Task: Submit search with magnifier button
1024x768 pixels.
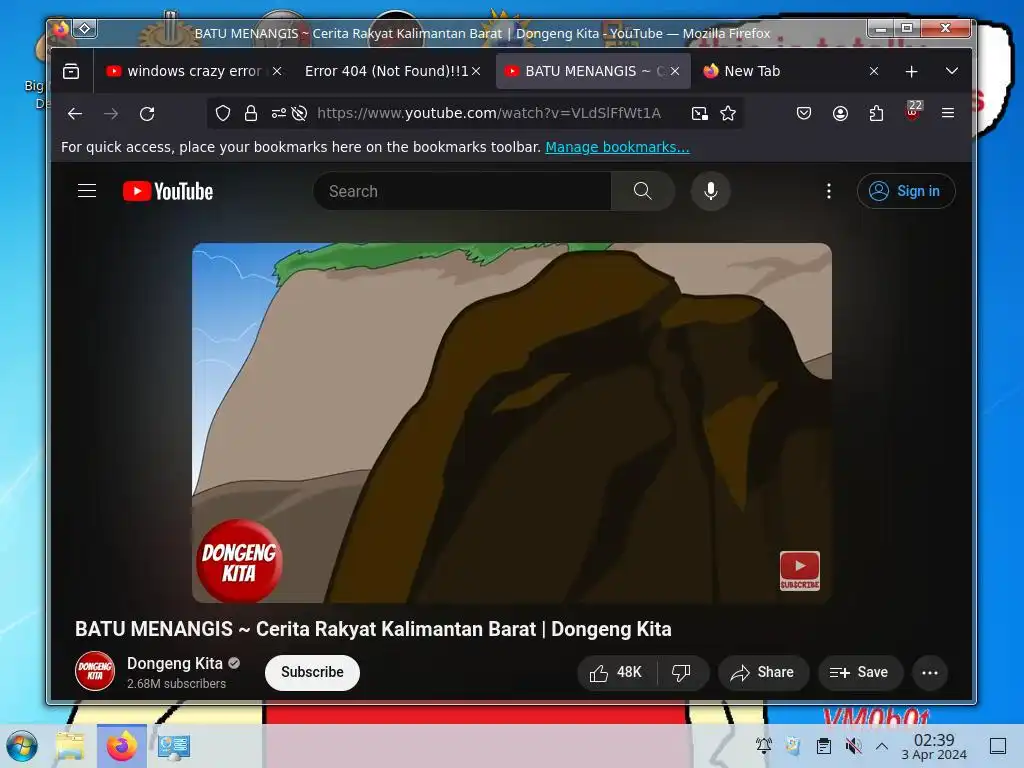Action: click(x=643, y=191)
